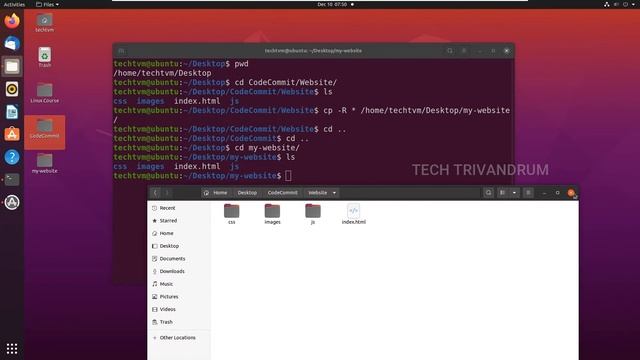Viewport: 640px width, 360px height.
Task: Go forward in the Files window
Action: pyautogui.click(x=167, y=193)
